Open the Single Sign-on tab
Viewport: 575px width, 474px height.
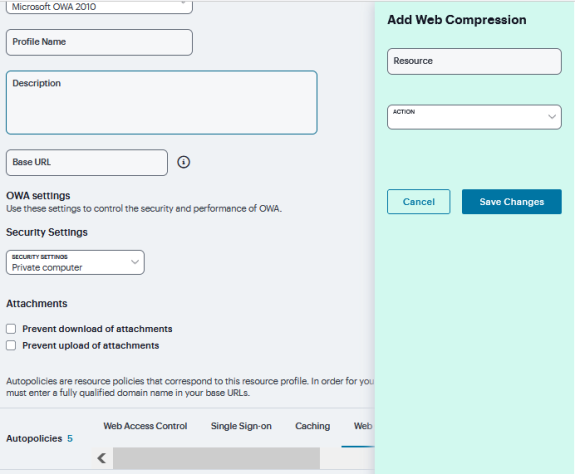(x=241, y=426)
